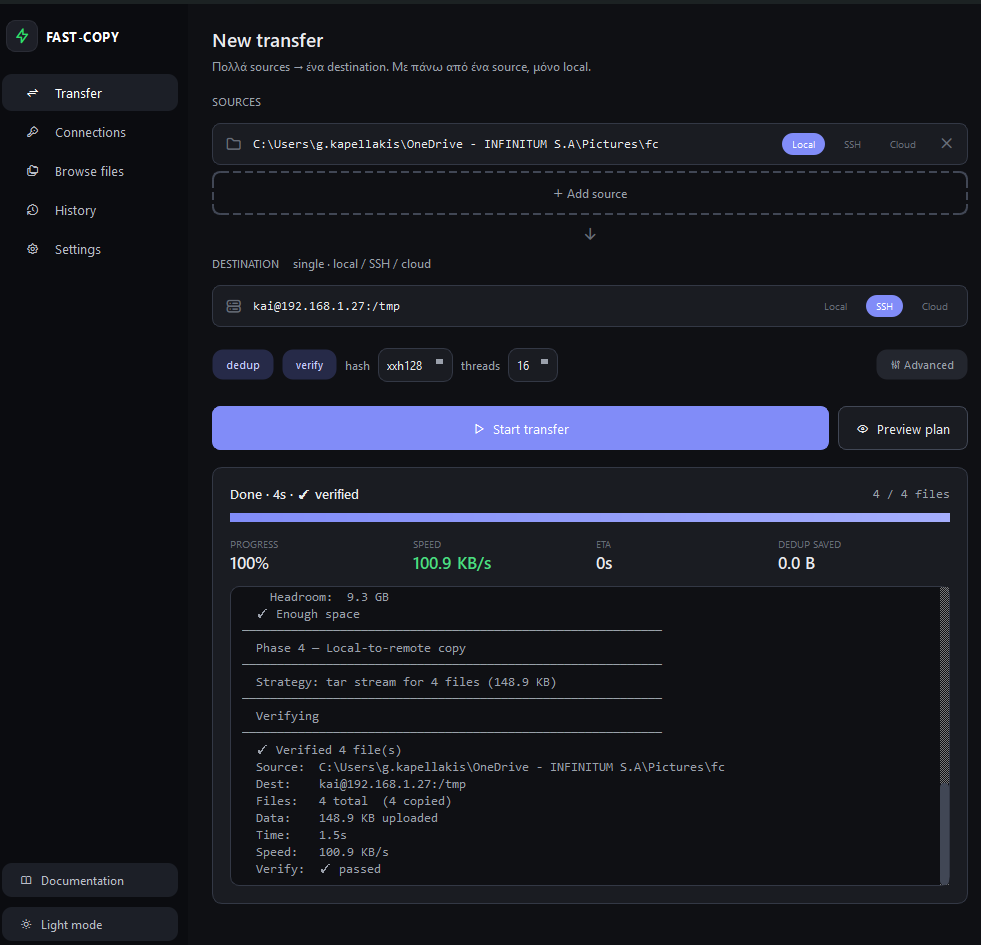Toggle the verify option
This screenshot has height=945, width=981.
tap(309, 365)
